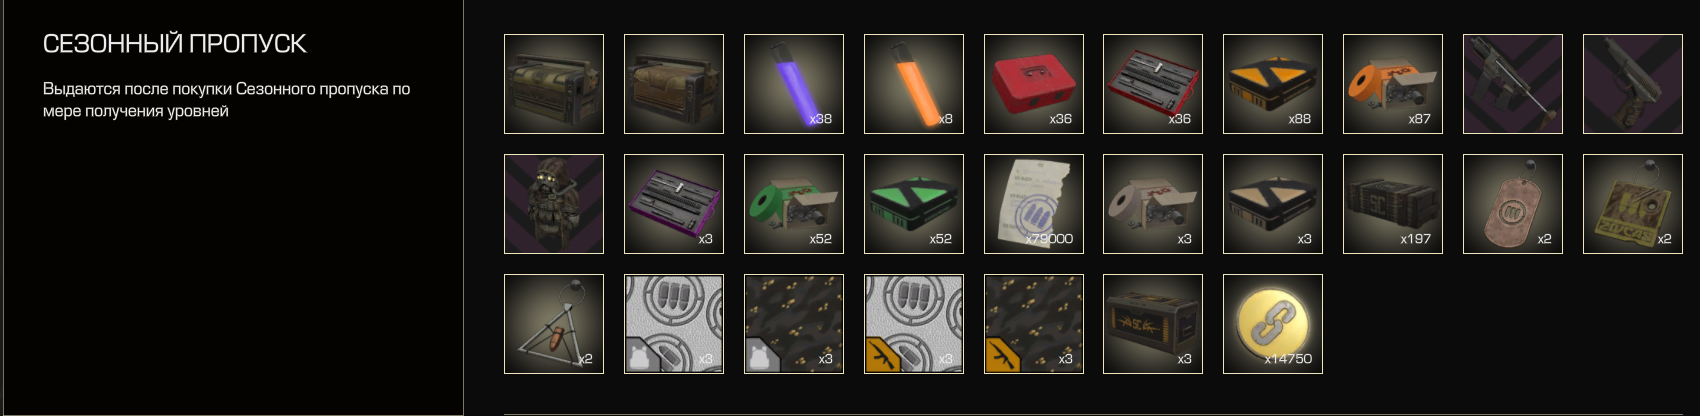The height and width of the screenshot is (416, 1700).
Task: Click the submachine gun skin reward
Action: (x=1513, y=84)
